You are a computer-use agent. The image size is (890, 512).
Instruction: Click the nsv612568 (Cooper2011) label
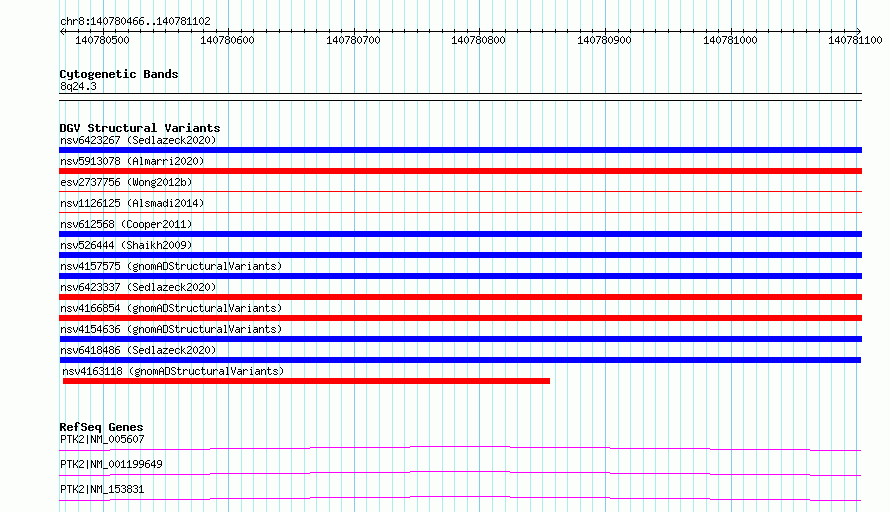click(x=126, y=224)
